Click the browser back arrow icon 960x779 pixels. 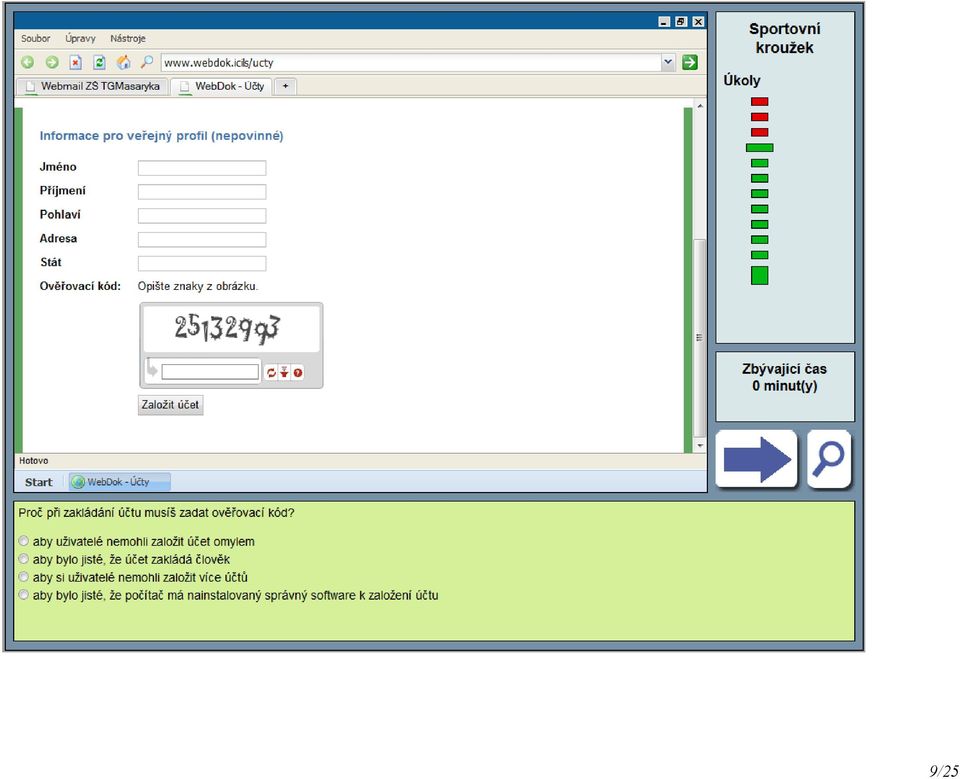tap(28, 62)
